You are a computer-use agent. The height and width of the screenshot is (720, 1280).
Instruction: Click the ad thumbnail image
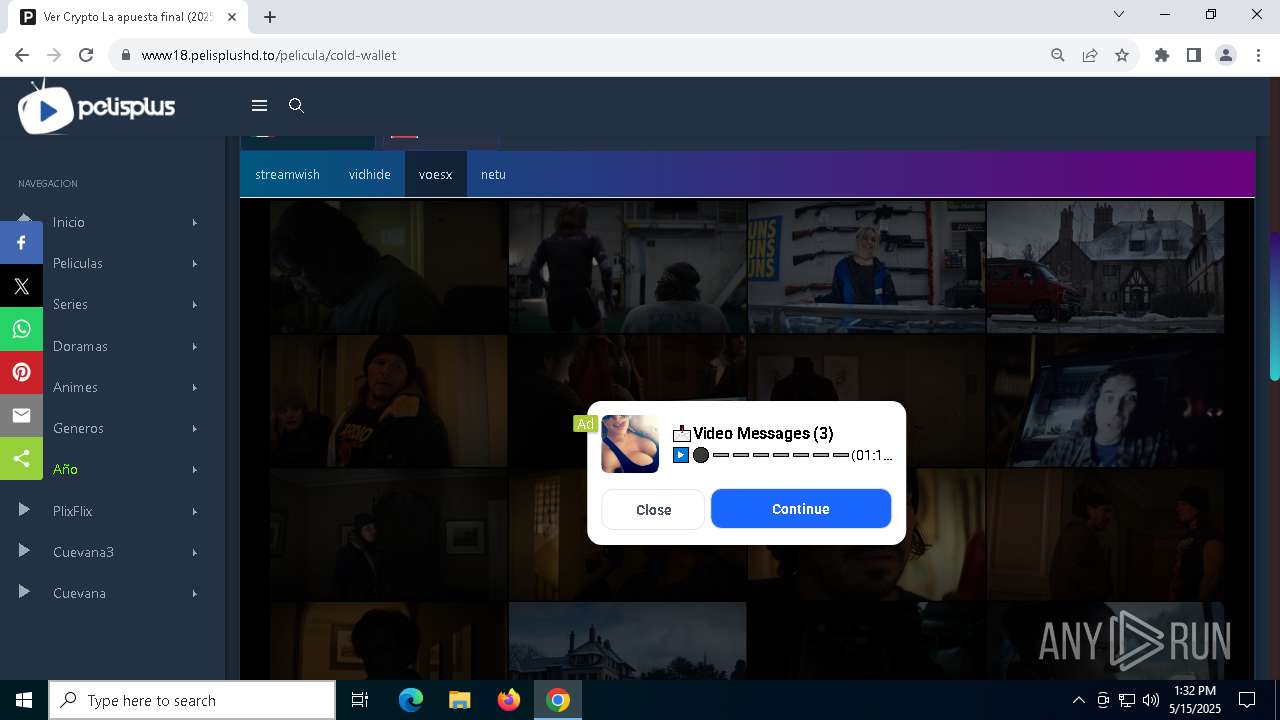point(630,444)
